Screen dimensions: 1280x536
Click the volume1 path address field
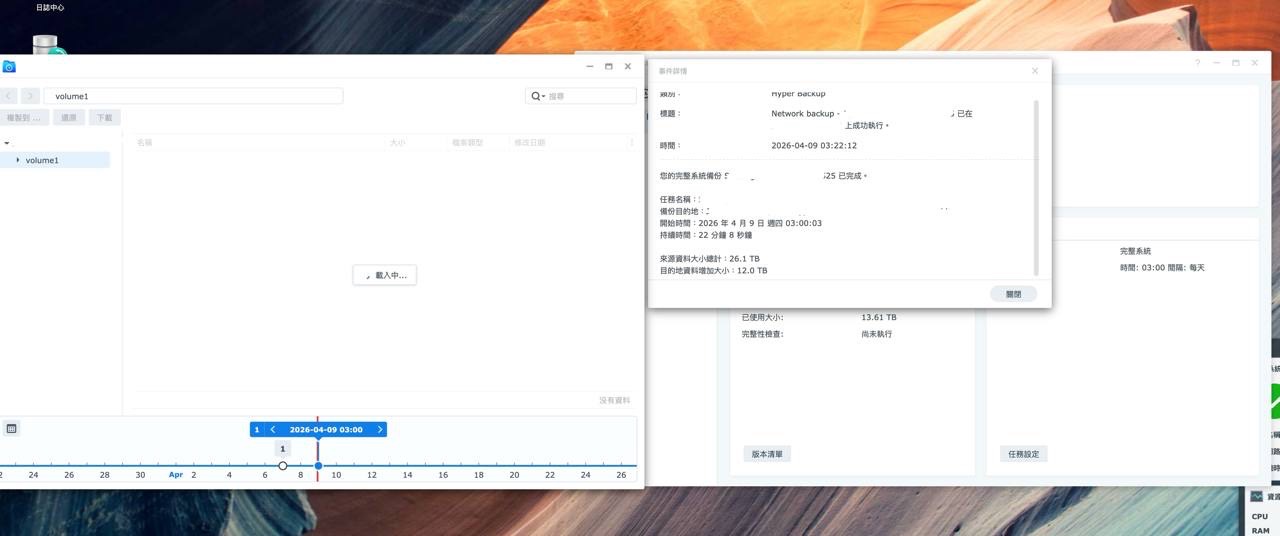tap(193, 96)
